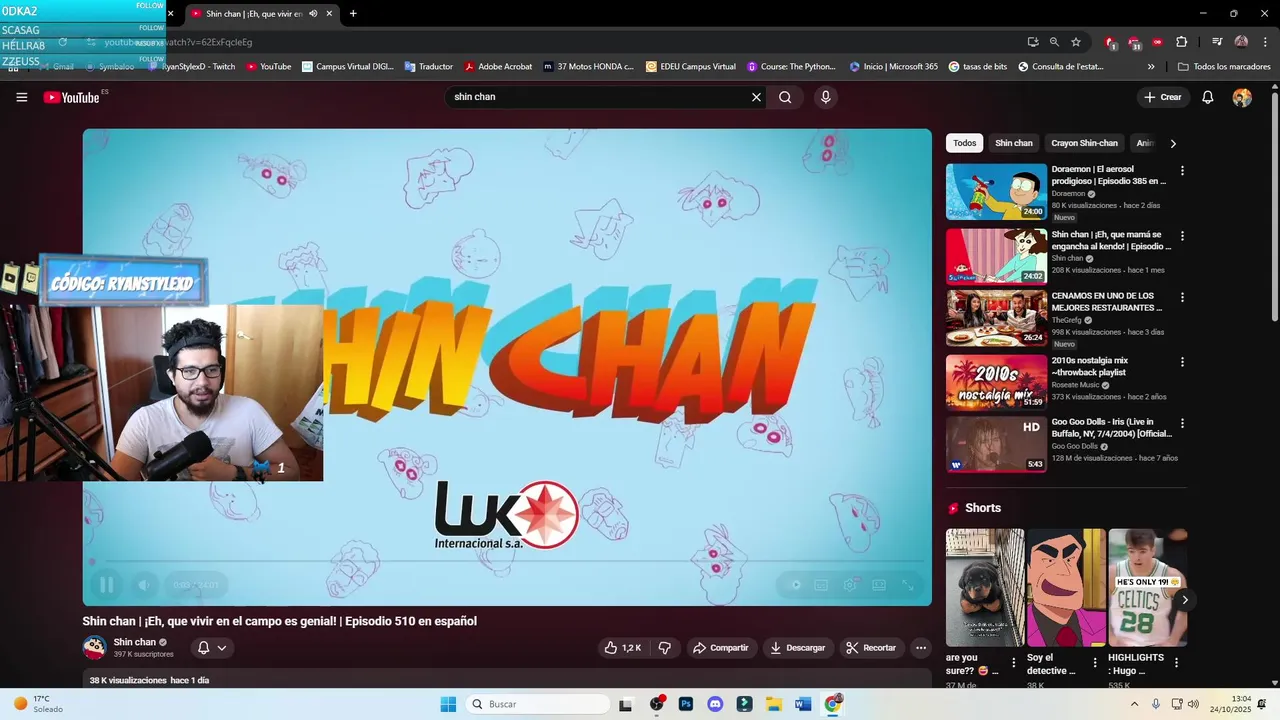Open the account avatar menu

coord(1242,97)
